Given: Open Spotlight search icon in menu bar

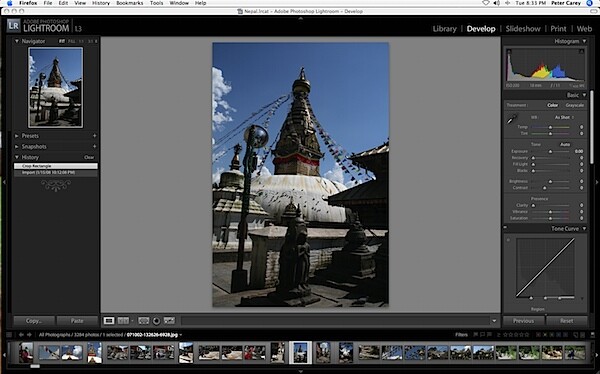Looking at the screenshot, I should click(590, 3).
